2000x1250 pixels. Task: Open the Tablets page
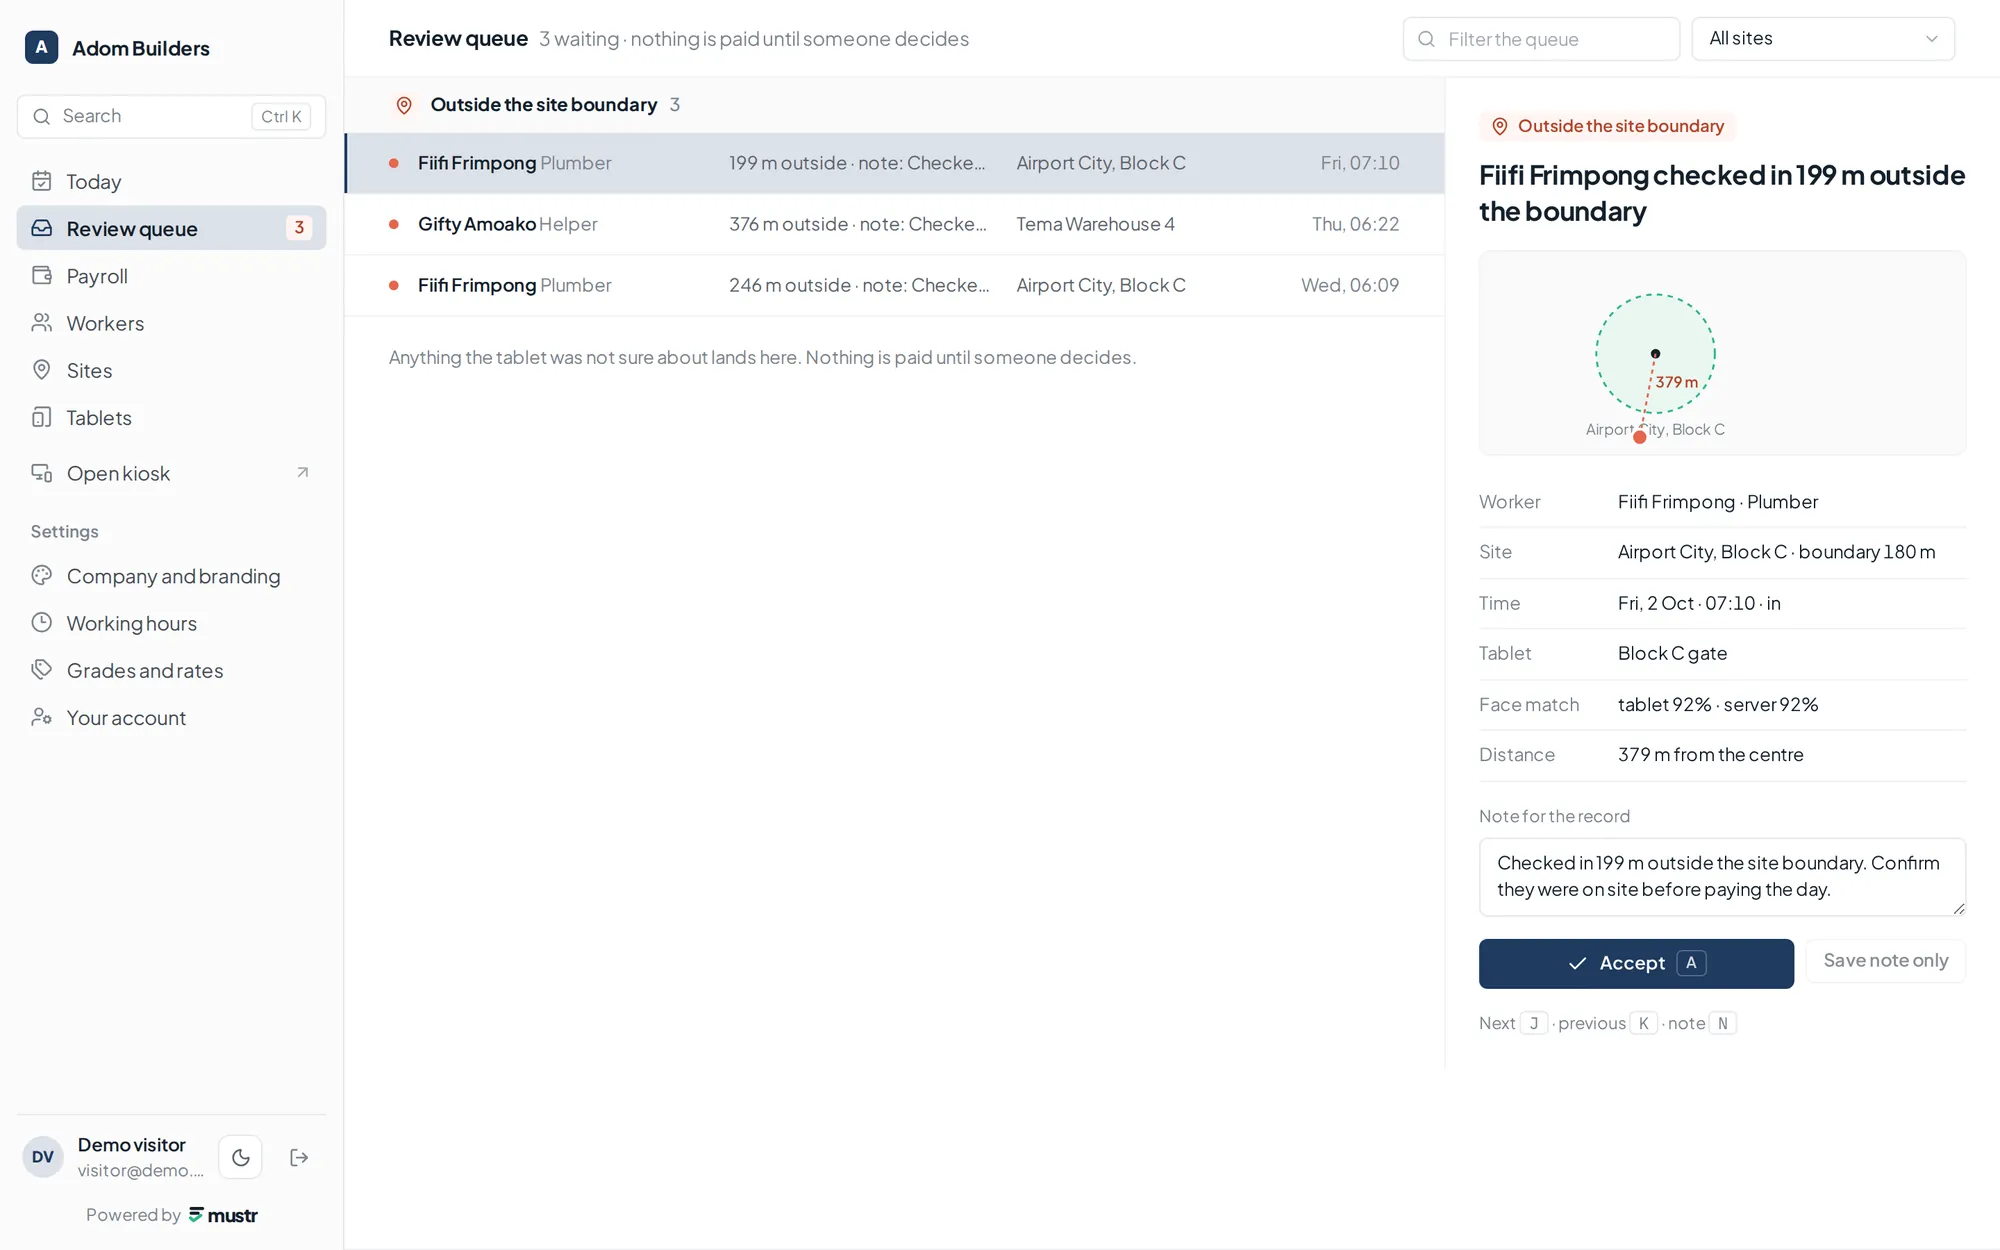click(171, 418)
